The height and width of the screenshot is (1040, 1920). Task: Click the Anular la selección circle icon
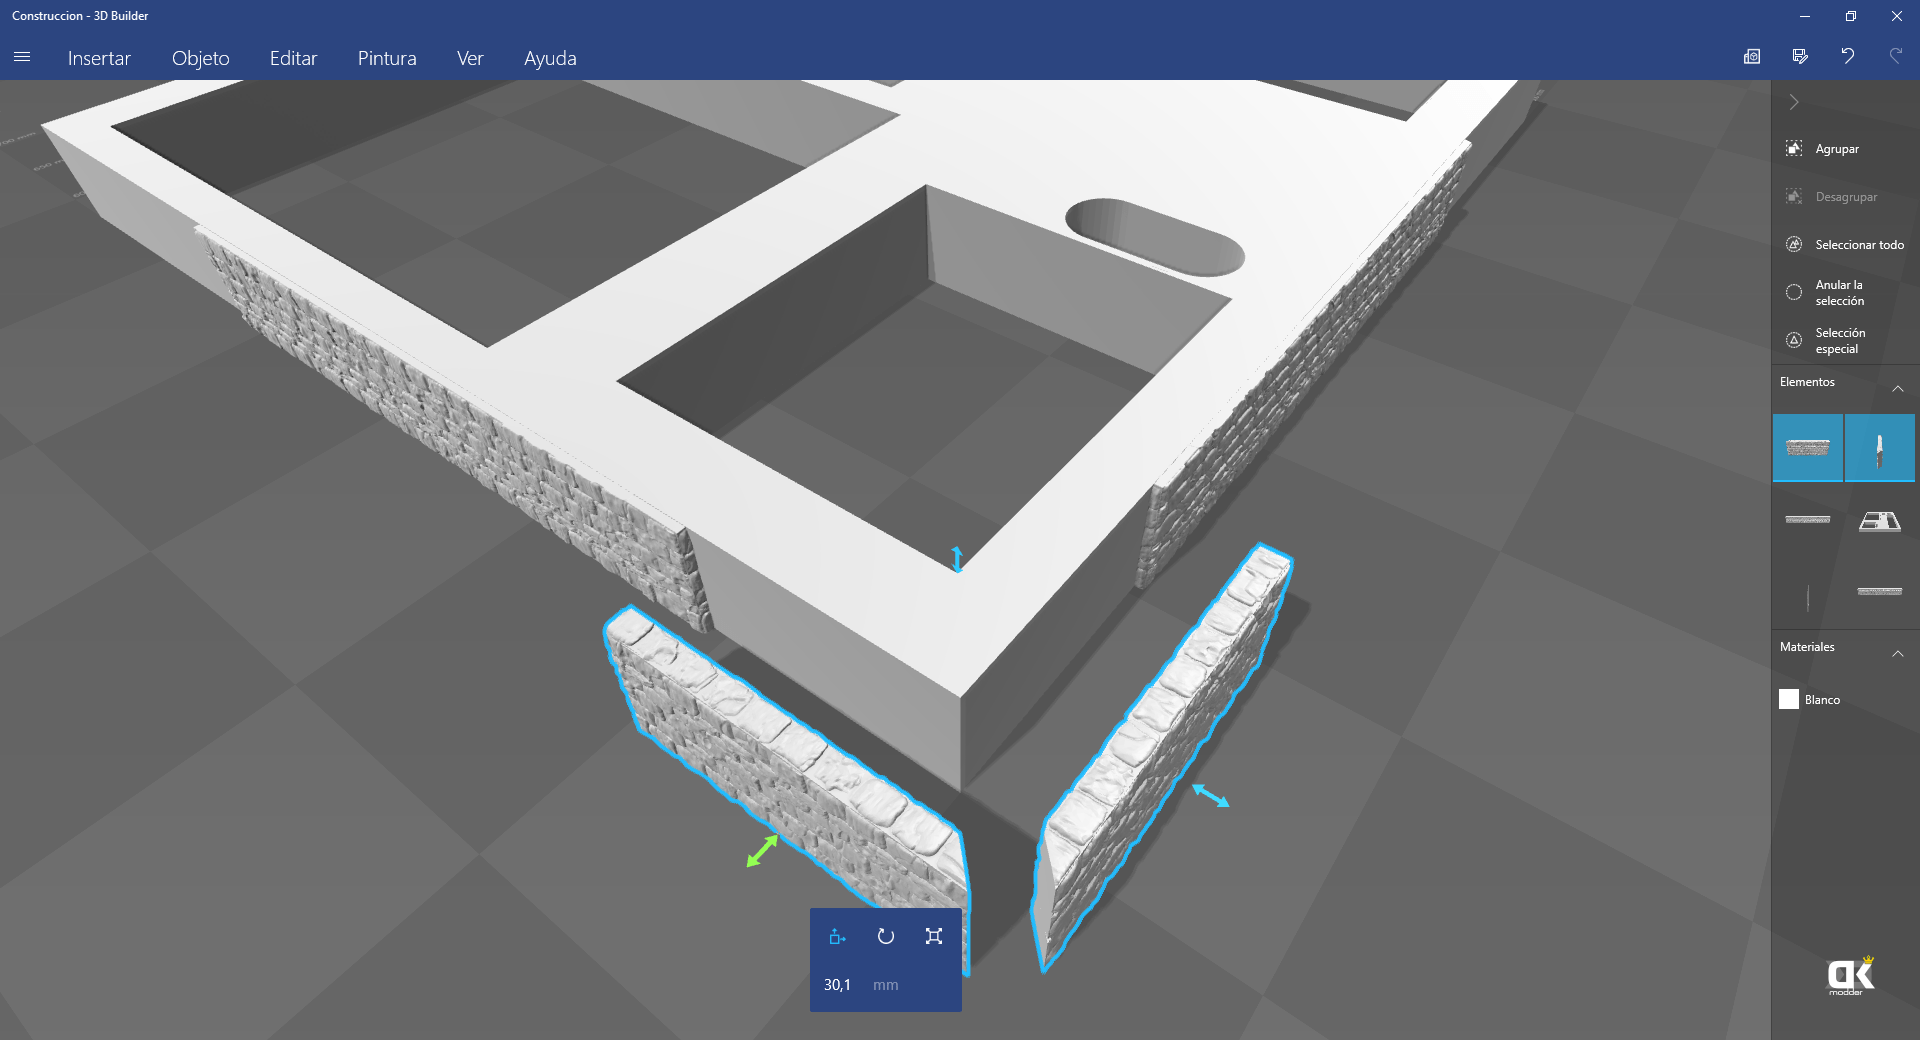(1794, 293)
